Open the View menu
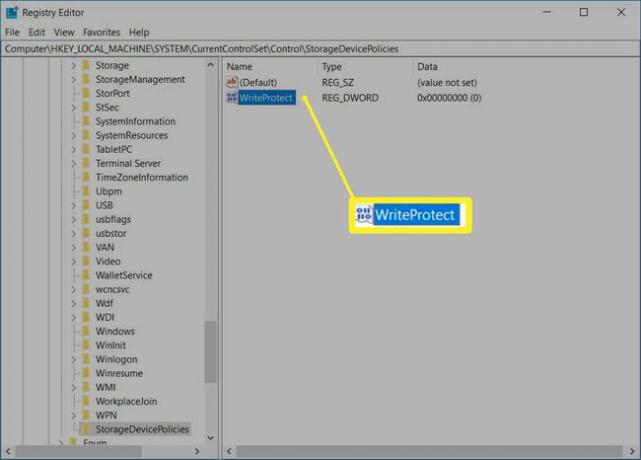 tap(64, 32)
